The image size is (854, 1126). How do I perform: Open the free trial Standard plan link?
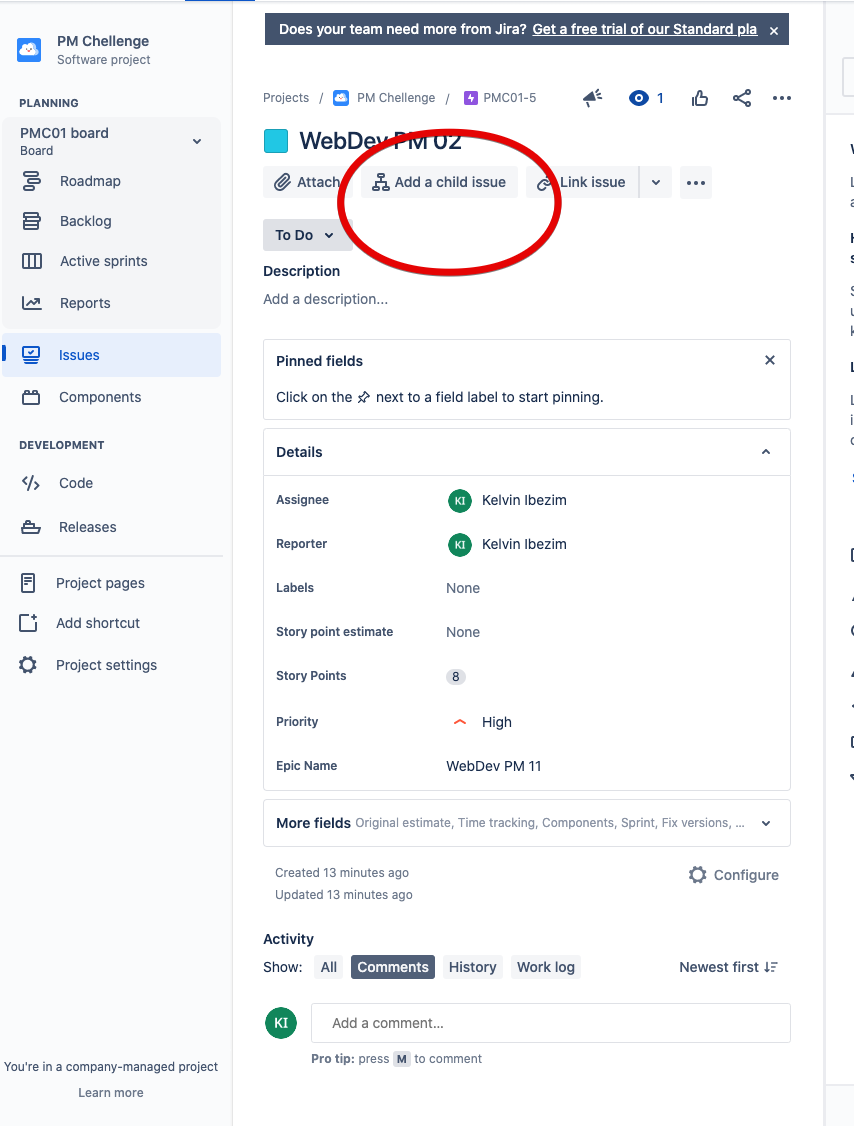tap(644, 29)
